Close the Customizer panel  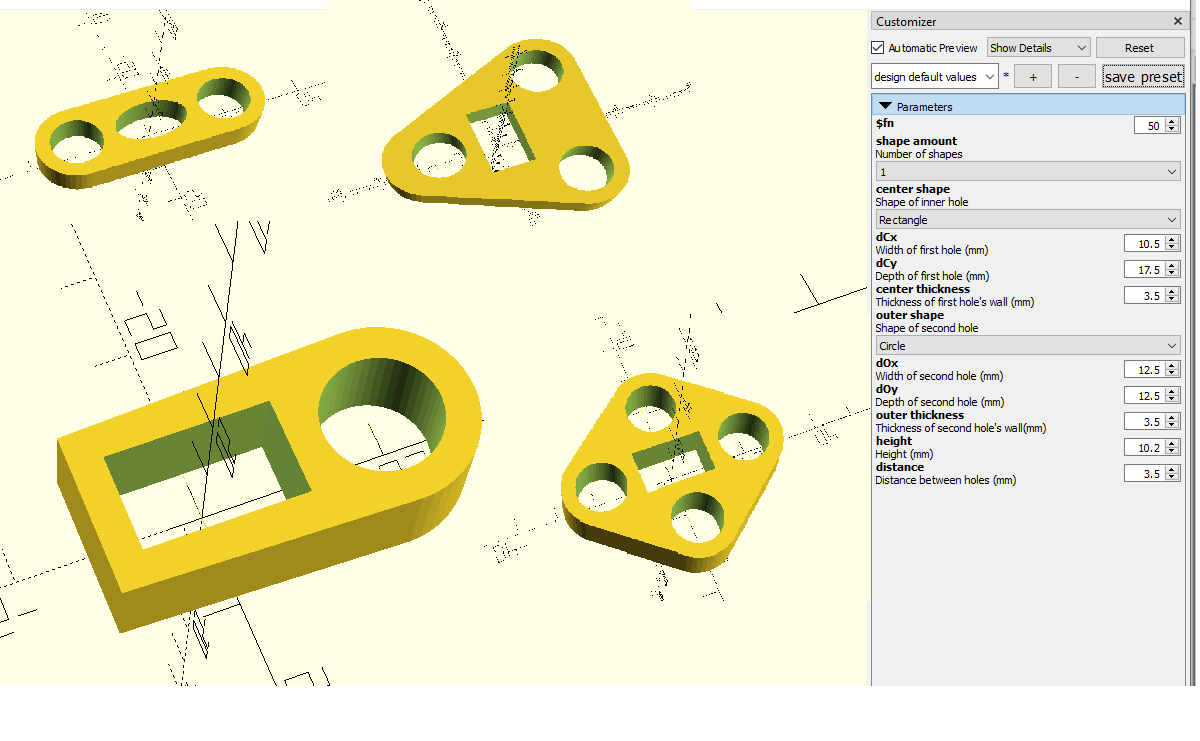pos(1177,21)
